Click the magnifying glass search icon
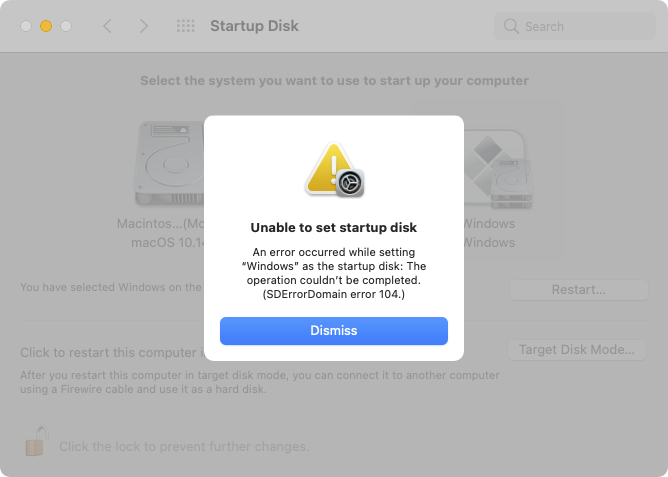Screen dimensions: 668x477 coord(512,26)
